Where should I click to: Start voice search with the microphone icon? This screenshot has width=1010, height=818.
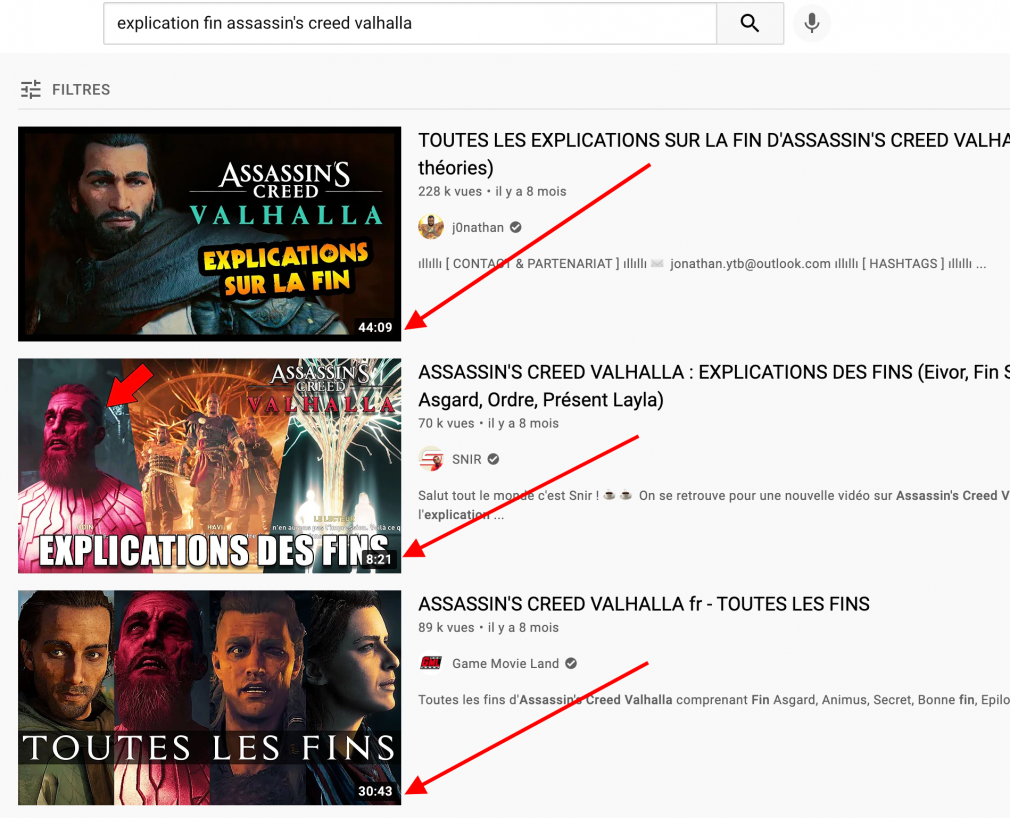pos(812,23)
